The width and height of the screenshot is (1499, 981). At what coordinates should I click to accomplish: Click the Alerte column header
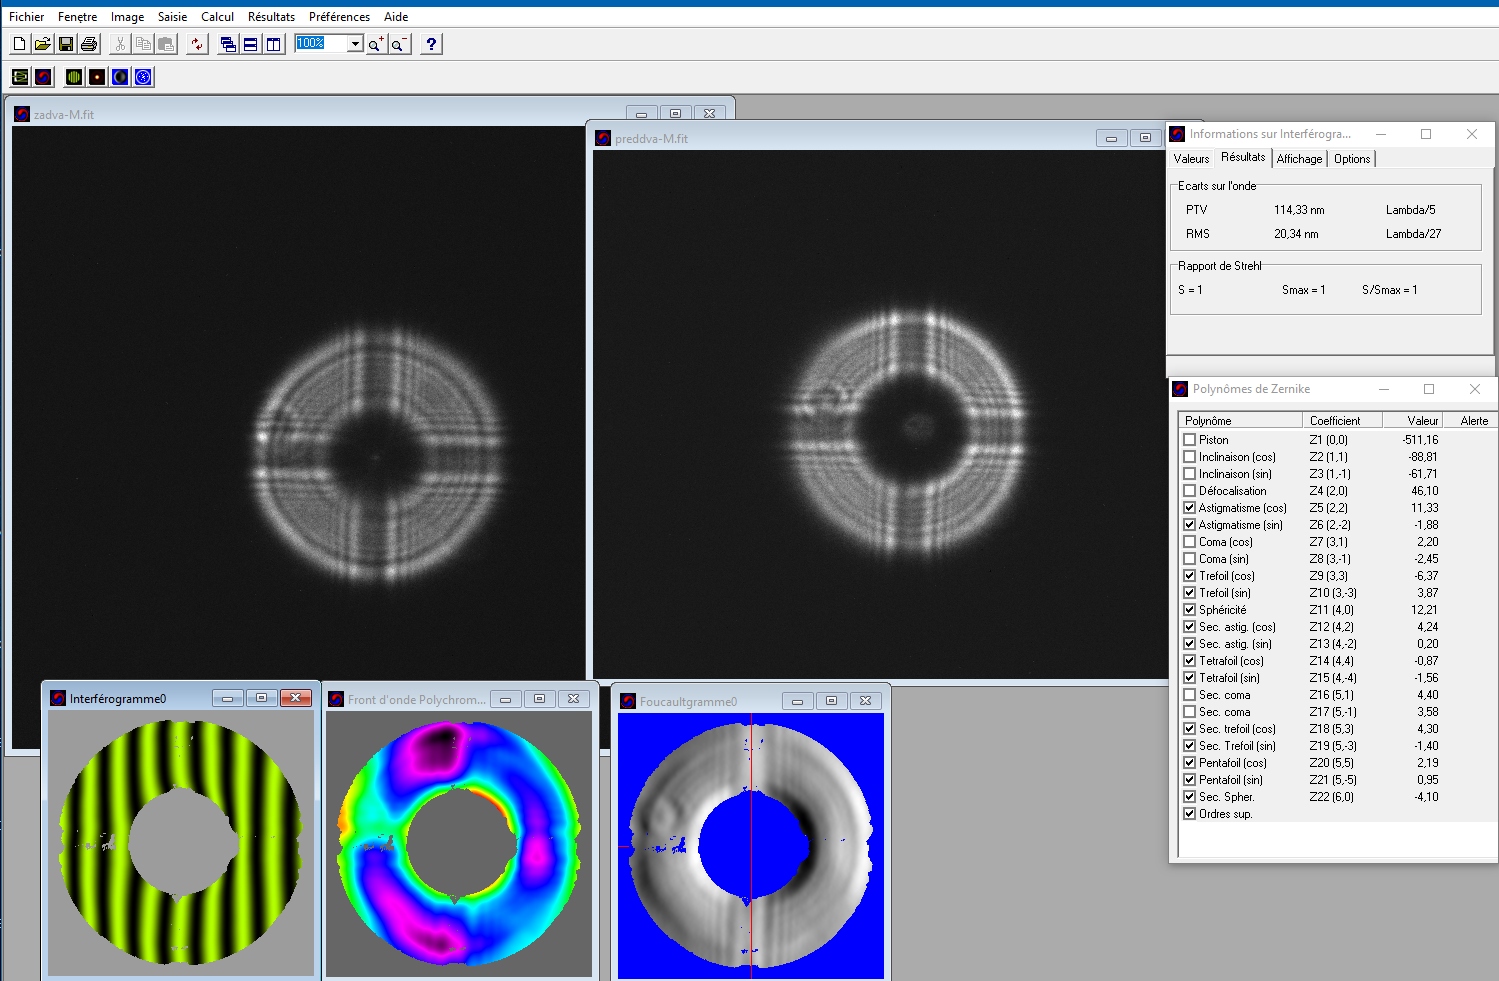1470,421
